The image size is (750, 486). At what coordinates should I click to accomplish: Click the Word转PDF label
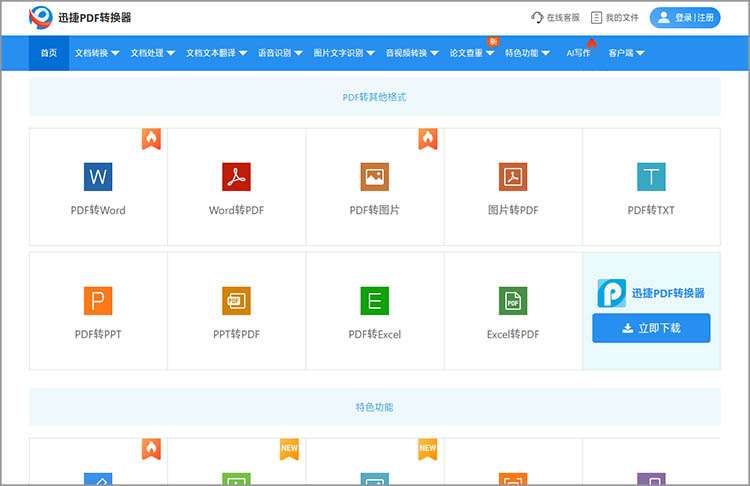236,210
